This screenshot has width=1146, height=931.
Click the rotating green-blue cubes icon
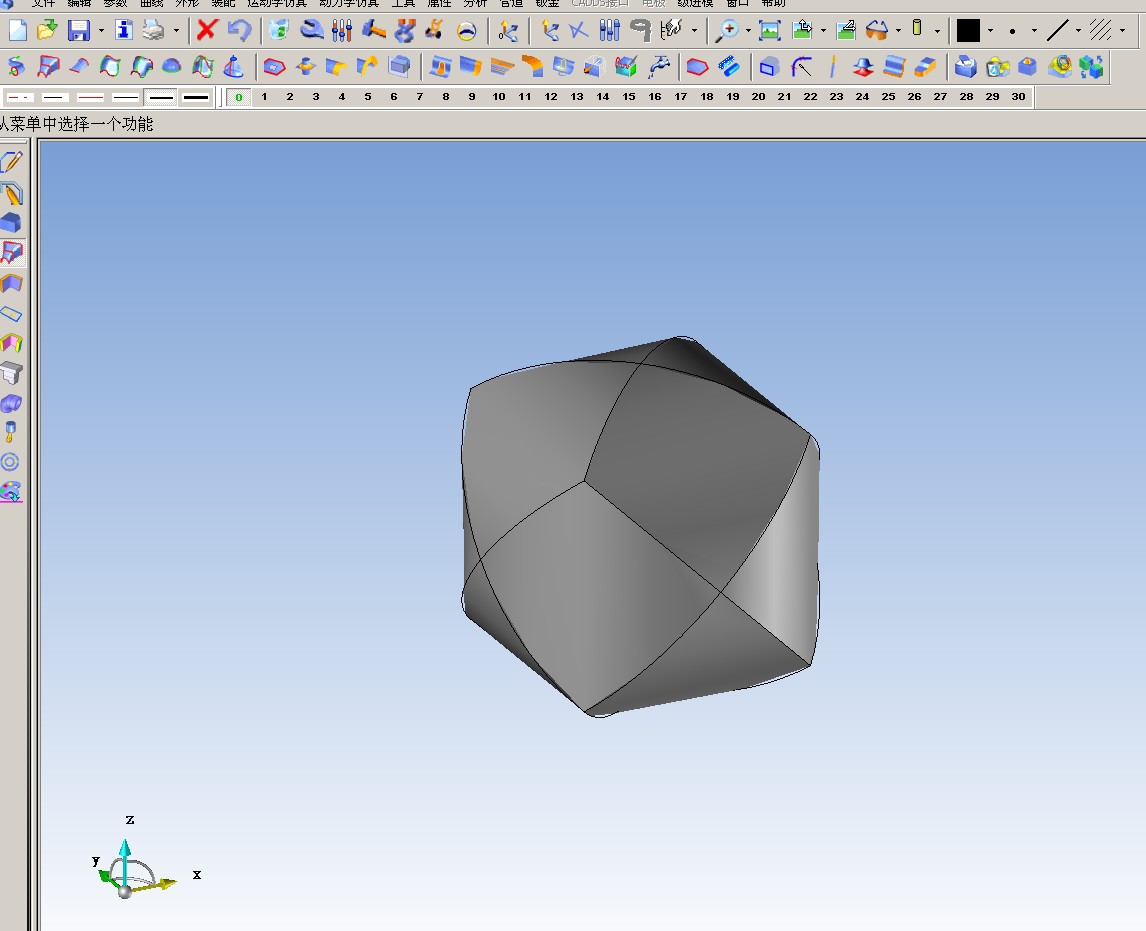(x=1091, y=67)
